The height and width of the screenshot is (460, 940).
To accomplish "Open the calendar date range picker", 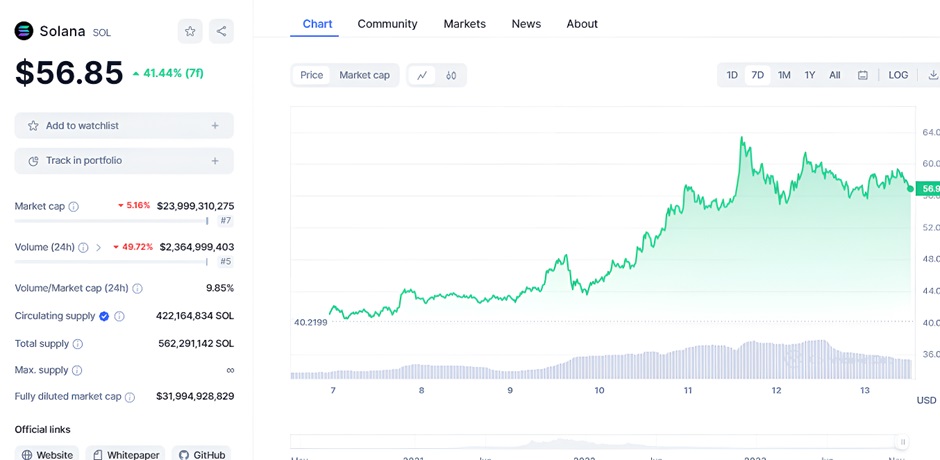I will (x=863, y=75).
